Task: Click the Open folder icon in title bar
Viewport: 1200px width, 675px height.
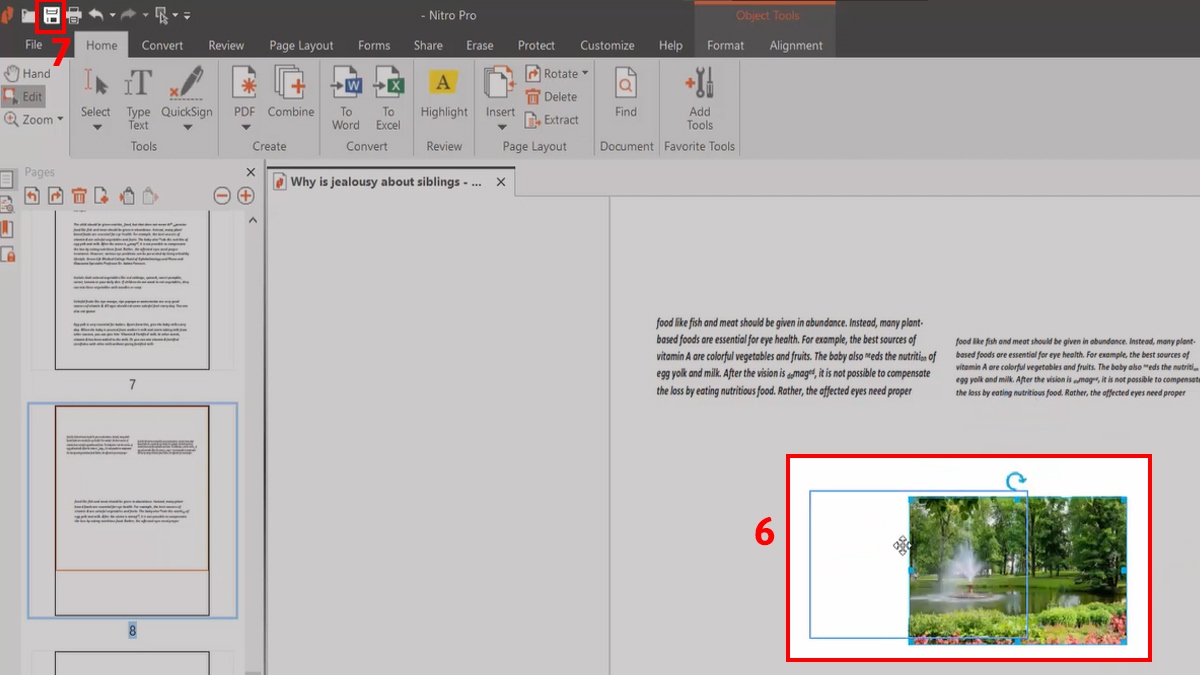Action: coord(28,15)
